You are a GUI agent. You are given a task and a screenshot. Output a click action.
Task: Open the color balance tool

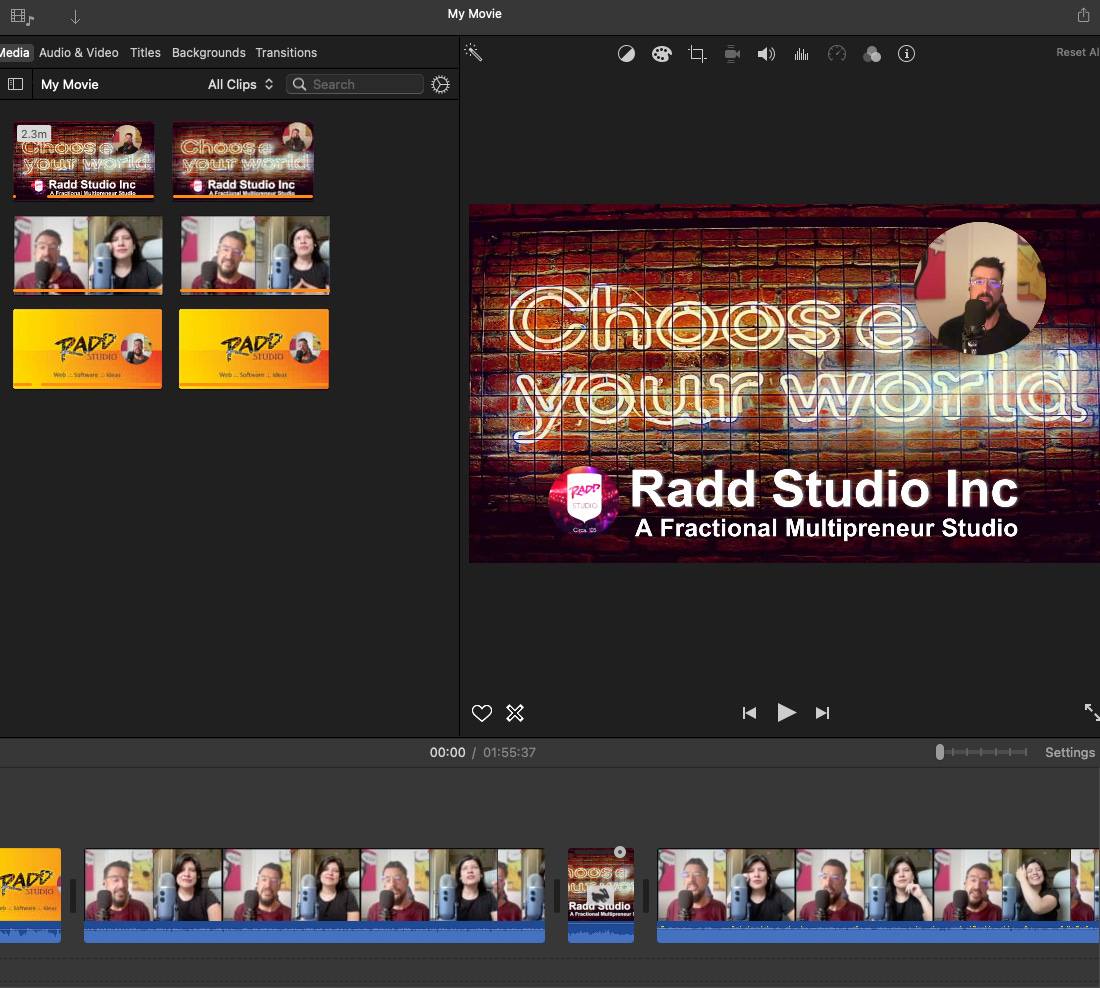[x=626, y=54]
